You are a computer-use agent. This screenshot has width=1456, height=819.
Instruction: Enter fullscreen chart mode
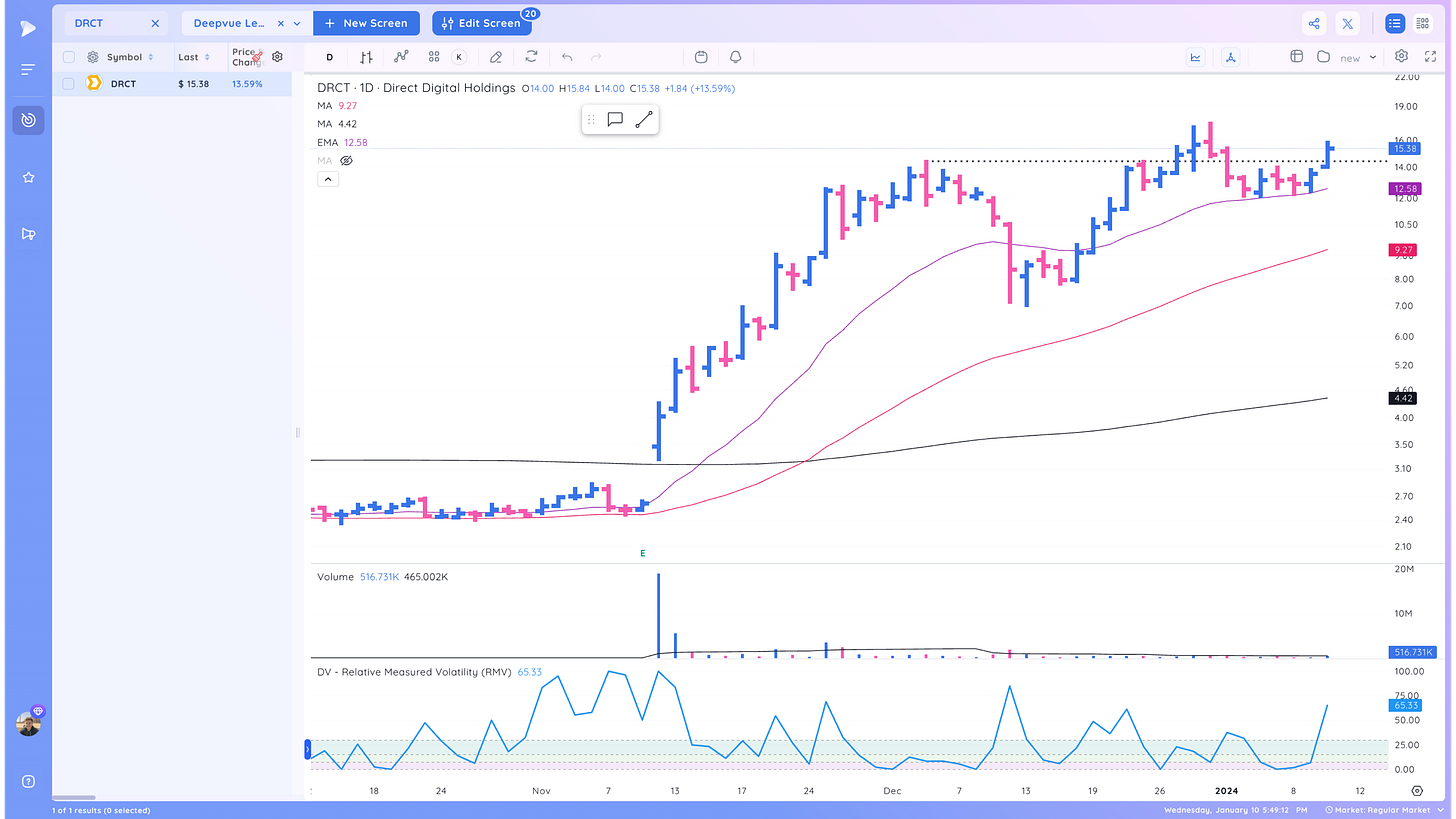(1431, 57)
